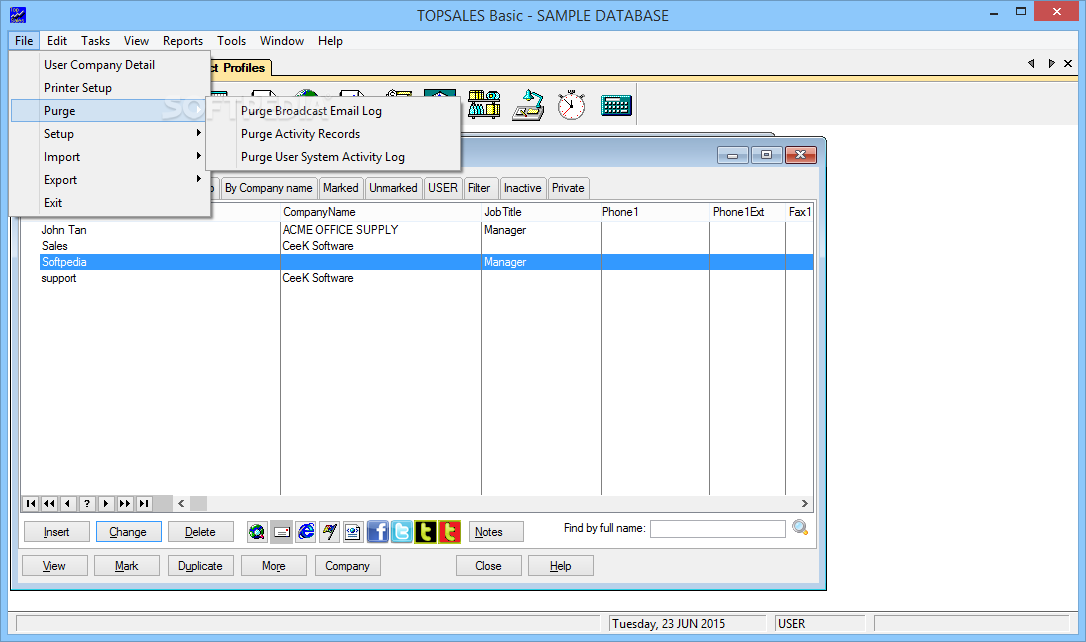Go to next record arrow
This screenshot has height=642, width=1086.
tap(106, 503)
